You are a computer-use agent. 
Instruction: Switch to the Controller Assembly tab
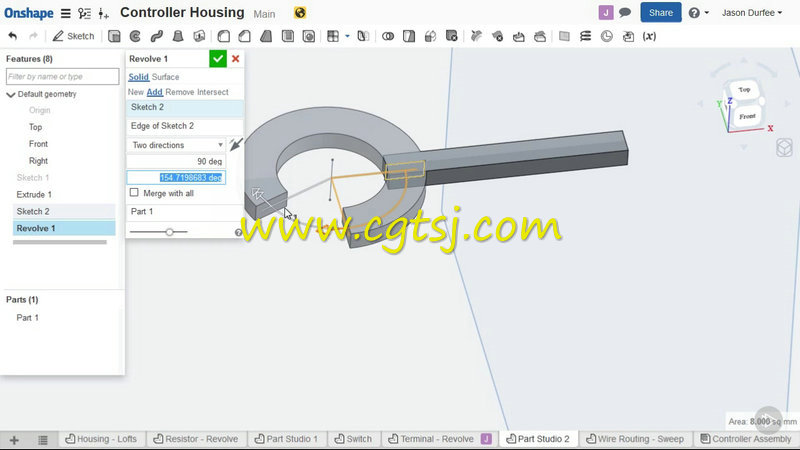click(x=746, y=439)
